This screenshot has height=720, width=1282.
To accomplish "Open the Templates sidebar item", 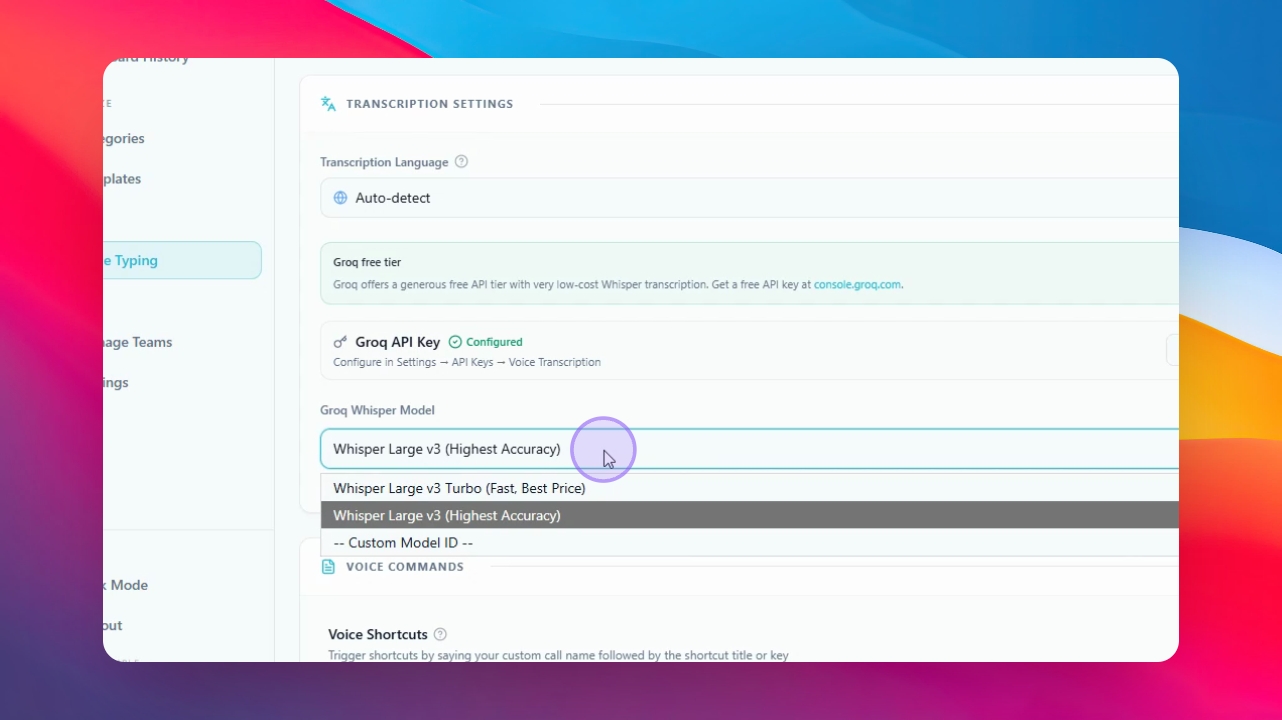I will (x=122, y=179).
